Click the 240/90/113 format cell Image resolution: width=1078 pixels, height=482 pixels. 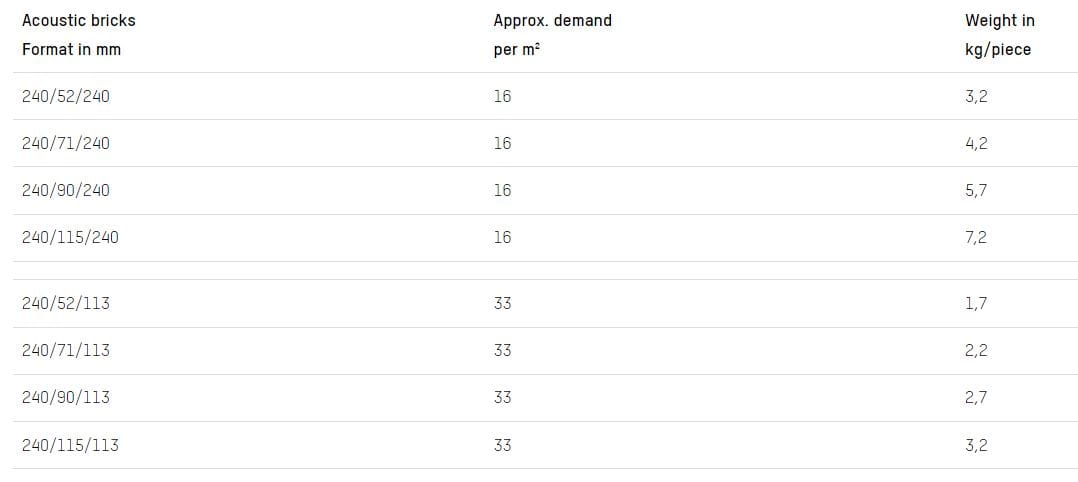tap(65, 397)
